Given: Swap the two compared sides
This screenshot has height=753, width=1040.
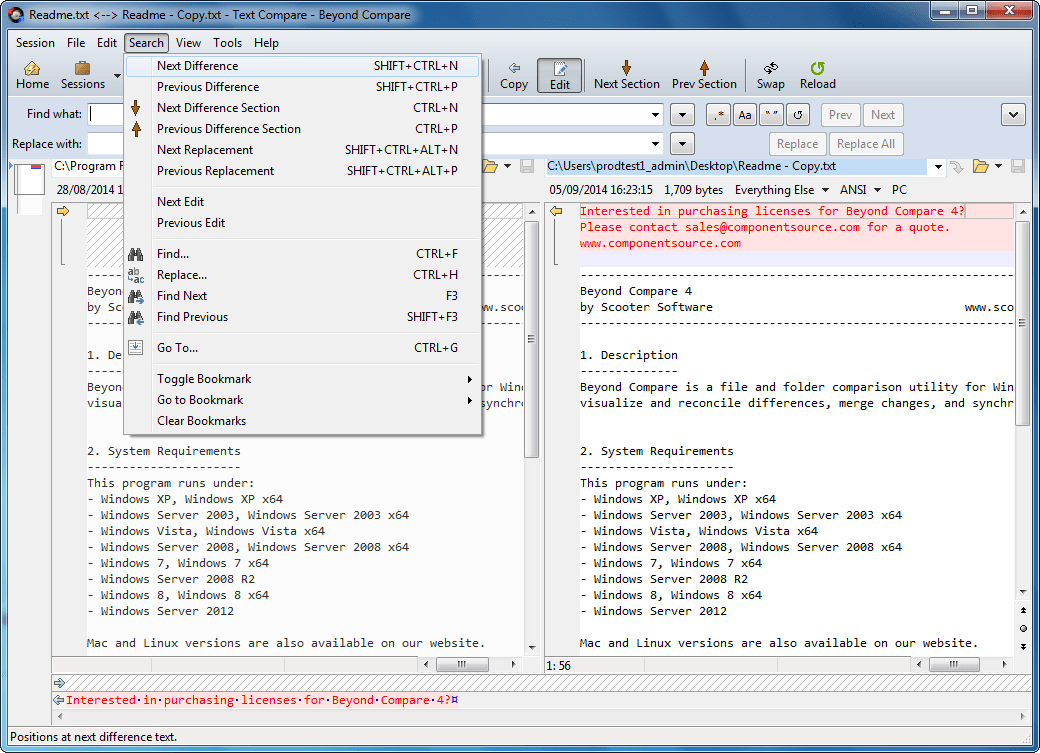Looking at the screenshot, I should 770,68.
